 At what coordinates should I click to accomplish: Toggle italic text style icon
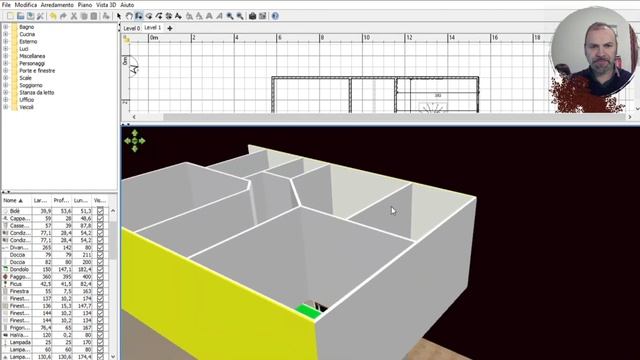[x=219, y=16]
